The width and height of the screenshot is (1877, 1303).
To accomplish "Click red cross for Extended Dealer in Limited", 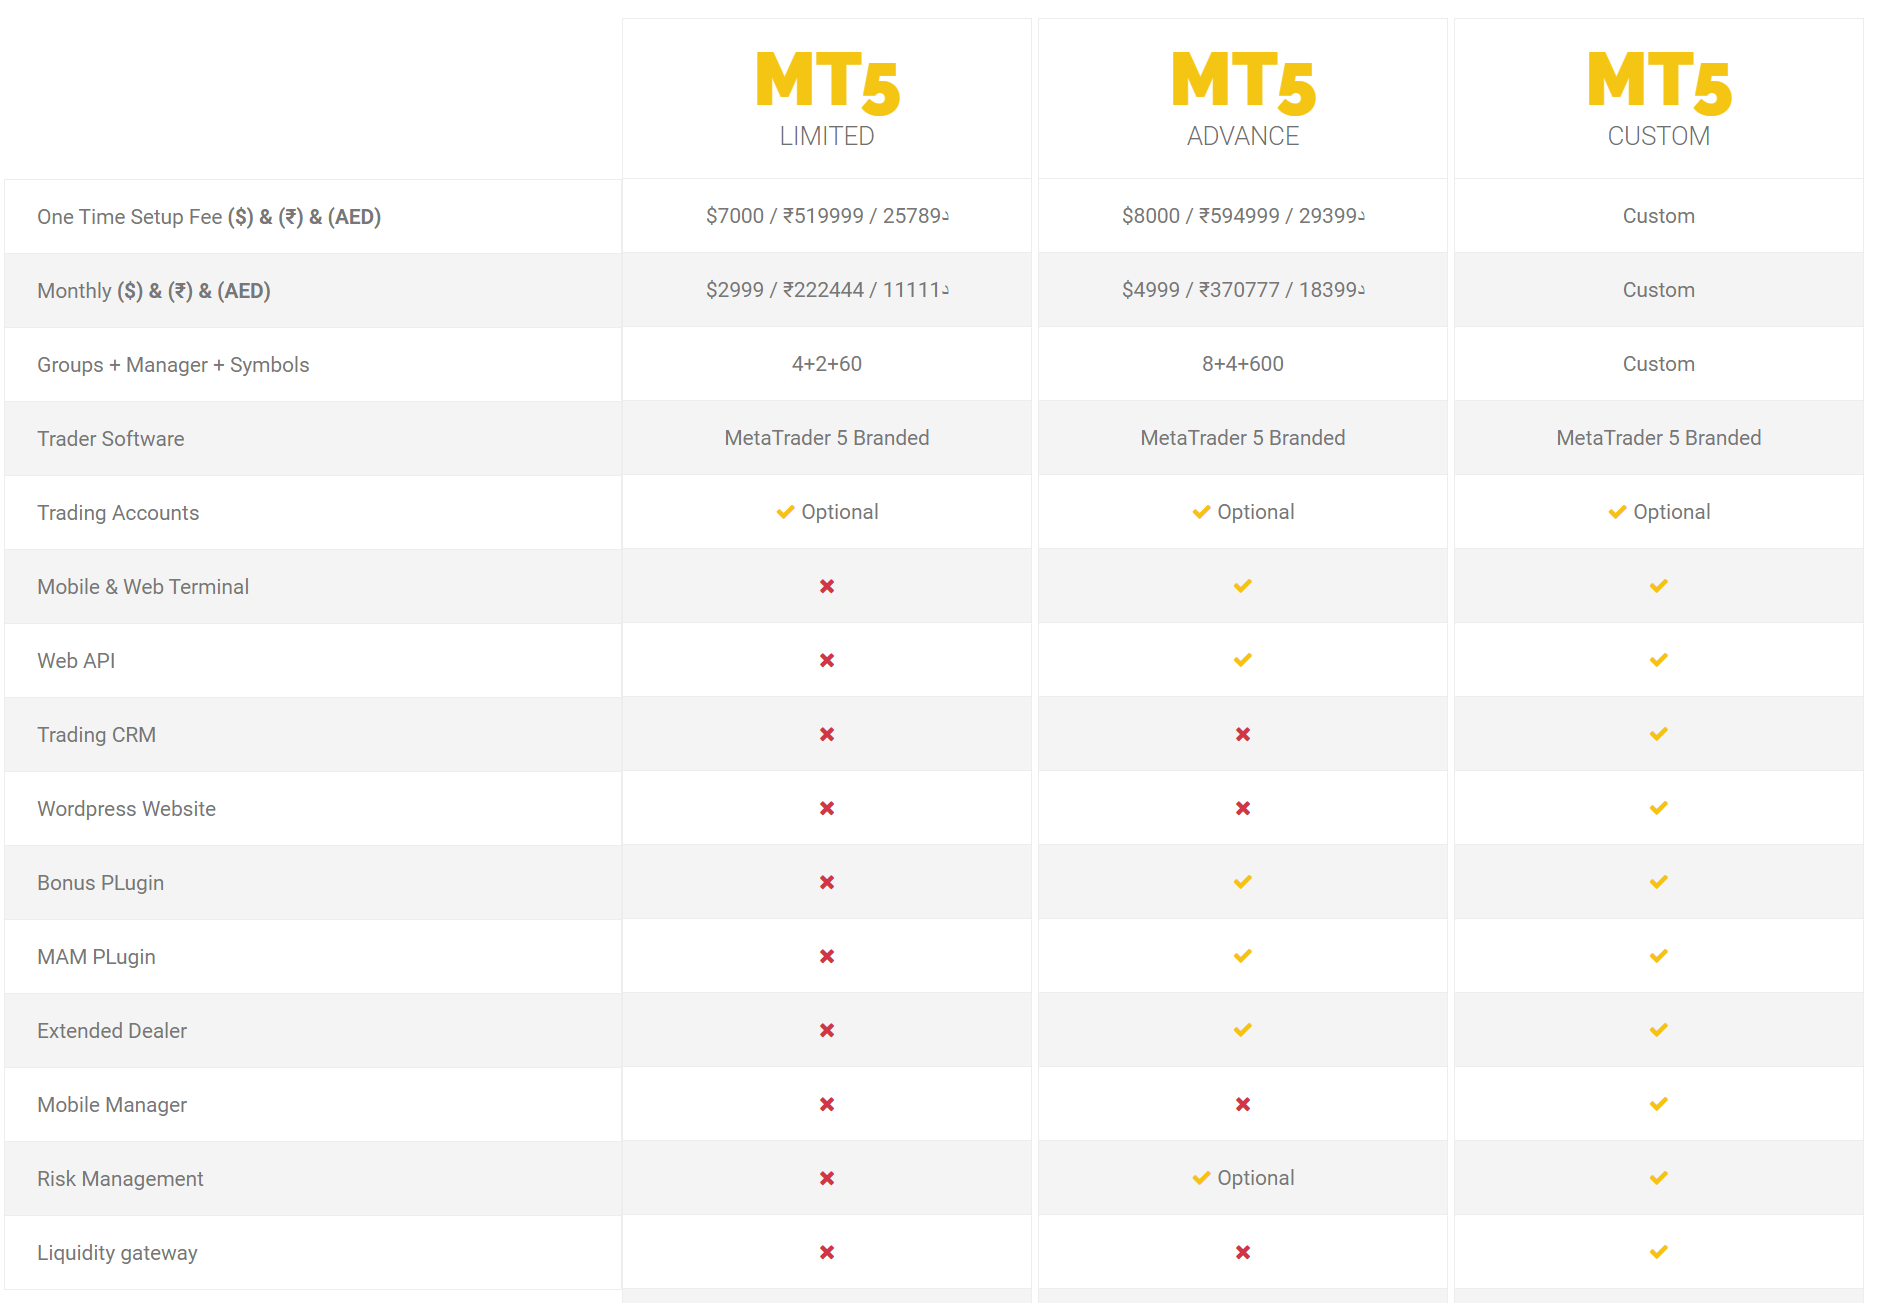I will coord(827,1030).
